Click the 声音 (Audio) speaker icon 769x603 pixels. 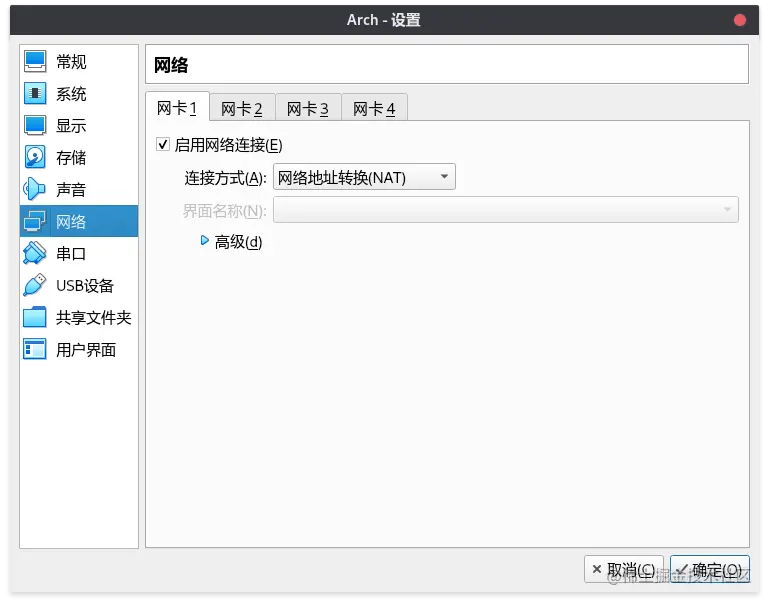tap(35, 189)
